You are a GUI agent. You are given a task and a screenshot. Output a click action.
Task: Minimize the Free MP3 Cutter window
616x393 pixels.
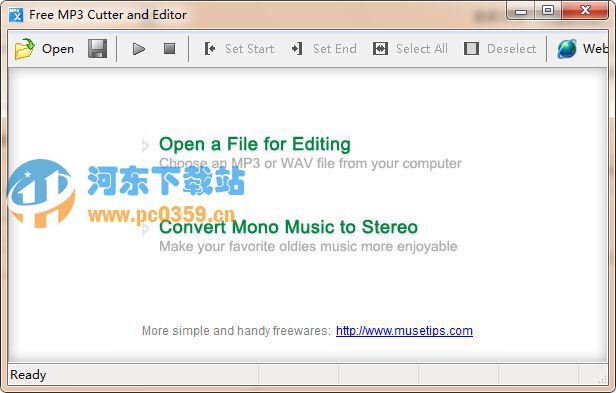[521, 11]
